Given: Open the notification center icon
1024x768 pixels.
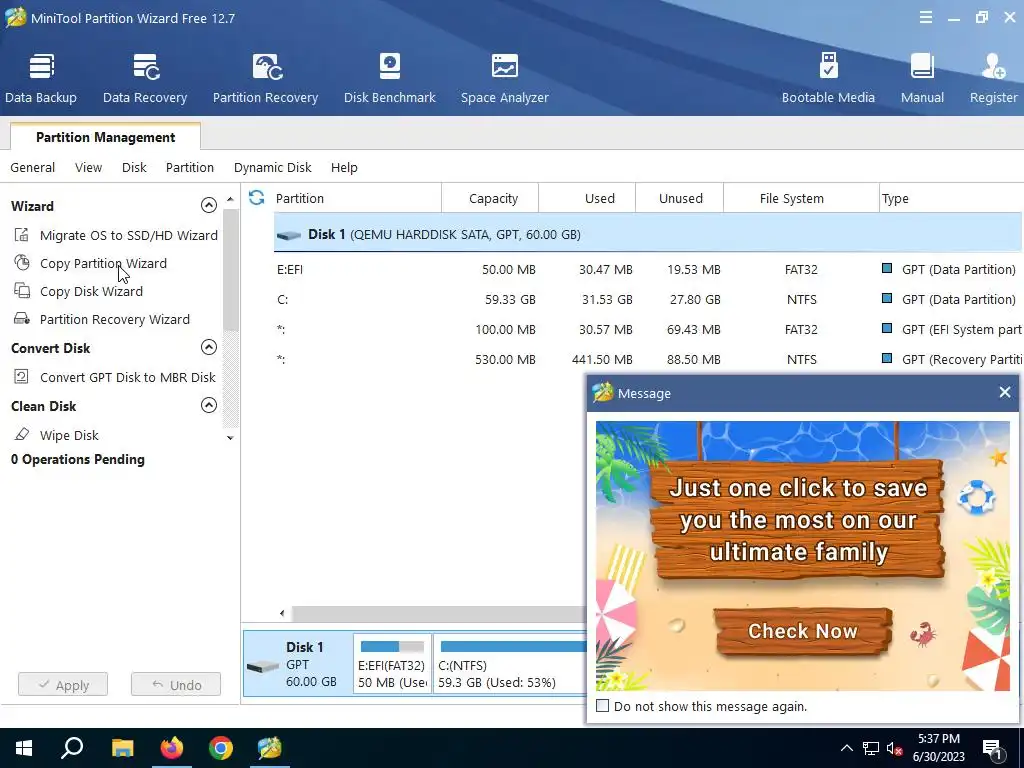Looking at the screenshot, I should tap(993, 750).
